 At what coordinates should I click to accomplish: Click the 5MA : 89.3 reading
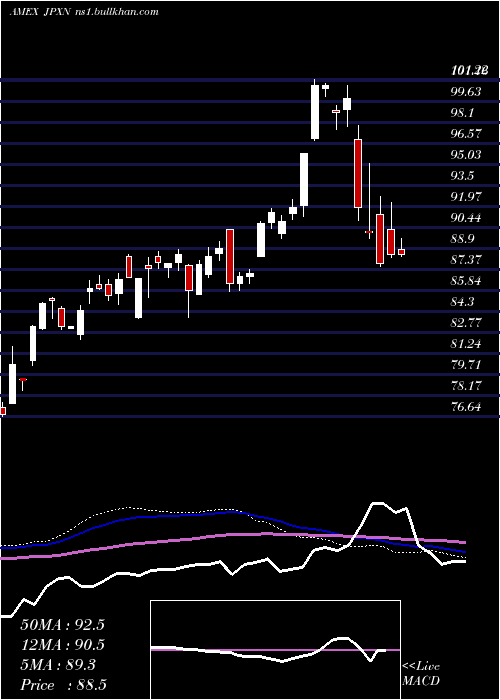click(58, 665)
